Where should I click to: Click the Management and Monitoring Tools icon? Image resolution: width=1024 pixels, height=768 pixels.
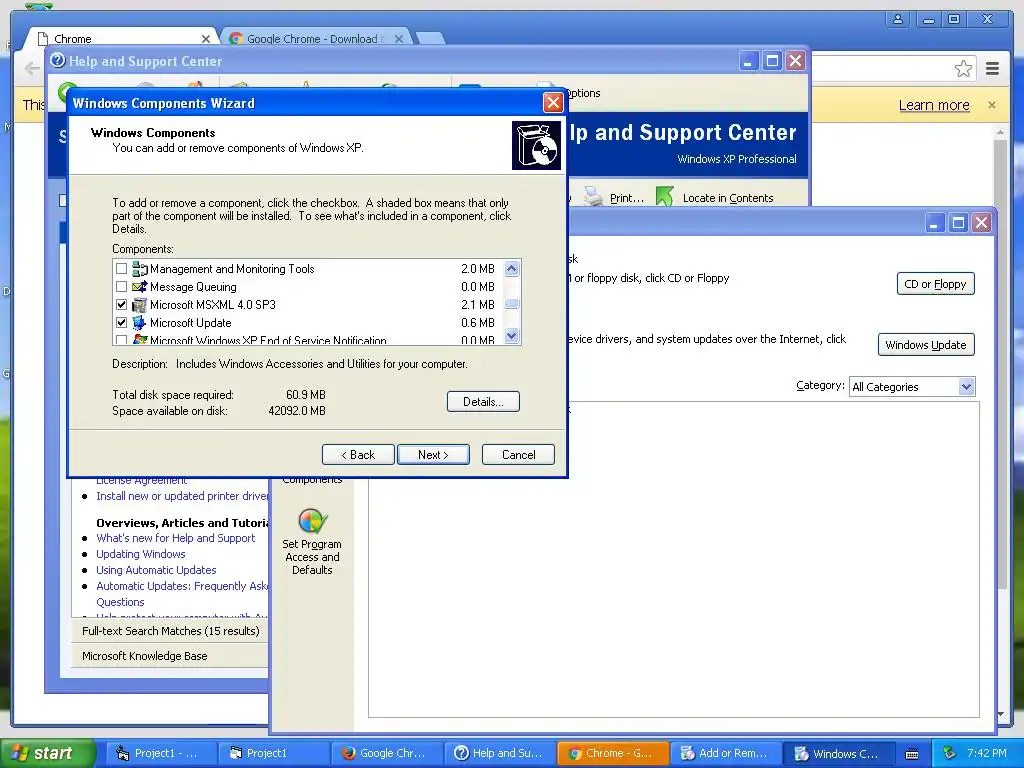tap(139, 268)
